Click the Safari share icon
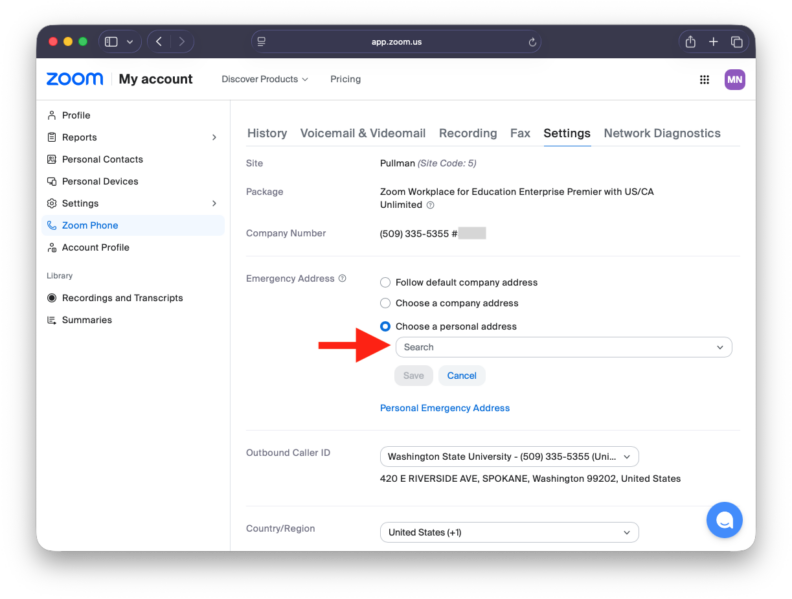Screen dimensions: 792x599 [x=690, y=41]
